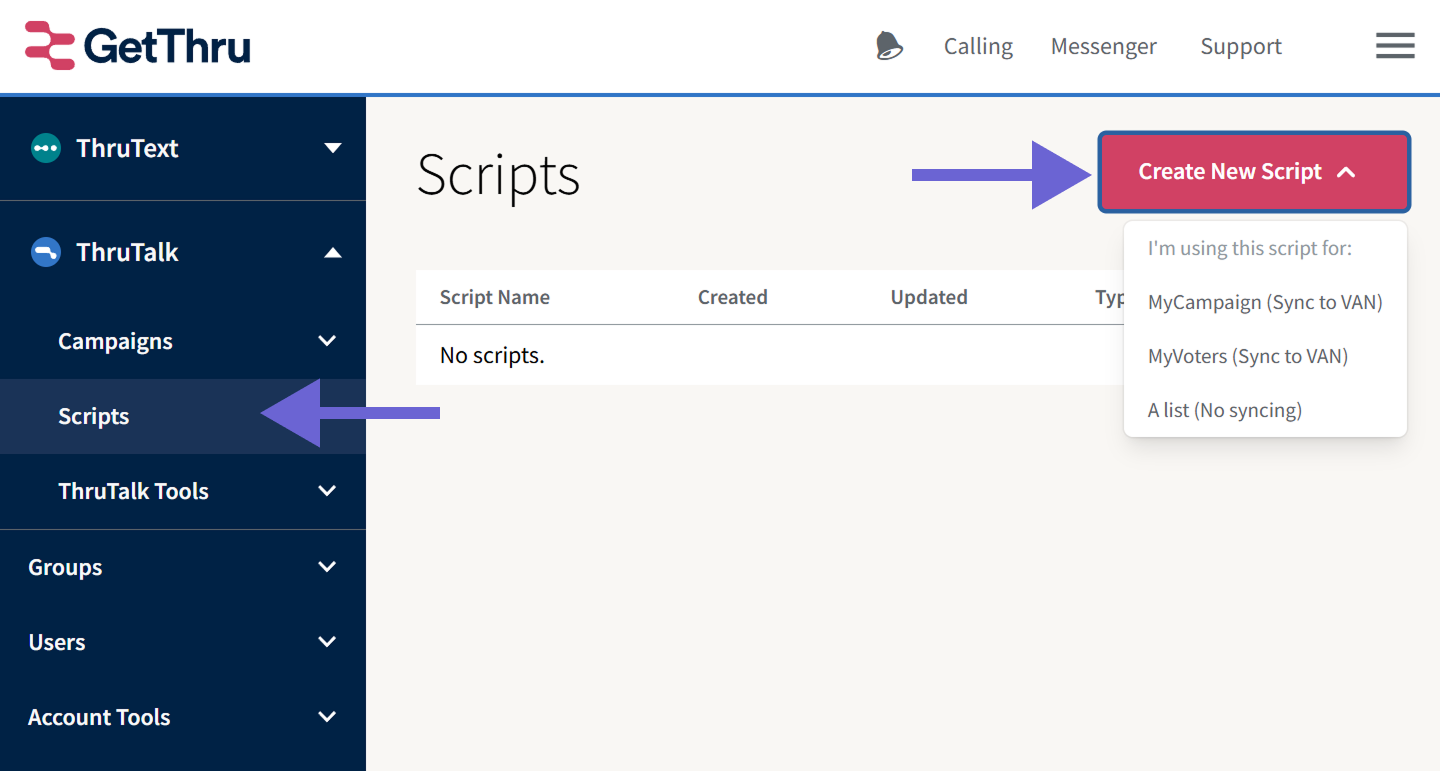Expand the Users chevron

[x=327, y=642]
